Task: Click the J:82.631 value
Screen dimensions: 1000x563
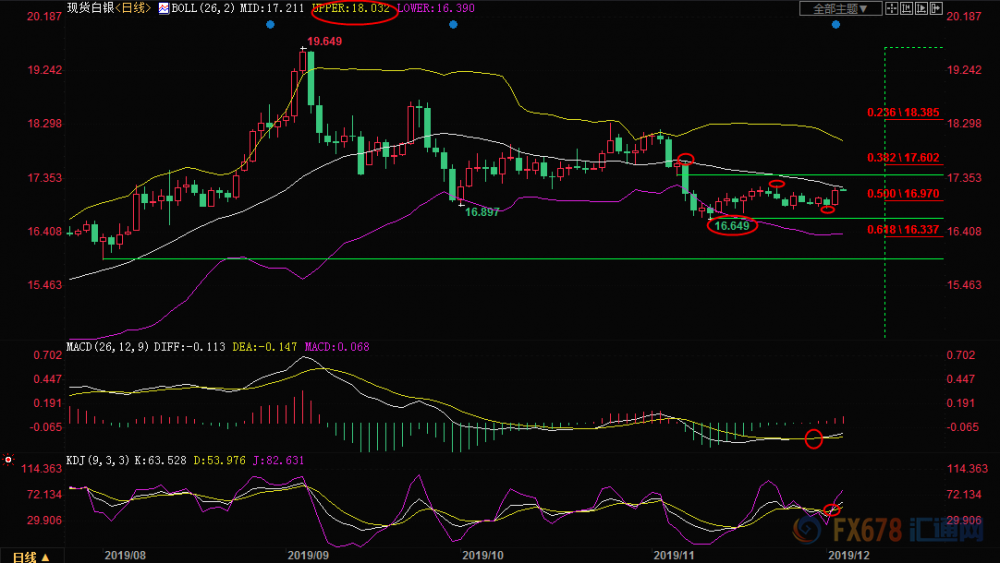Action: 278,460
